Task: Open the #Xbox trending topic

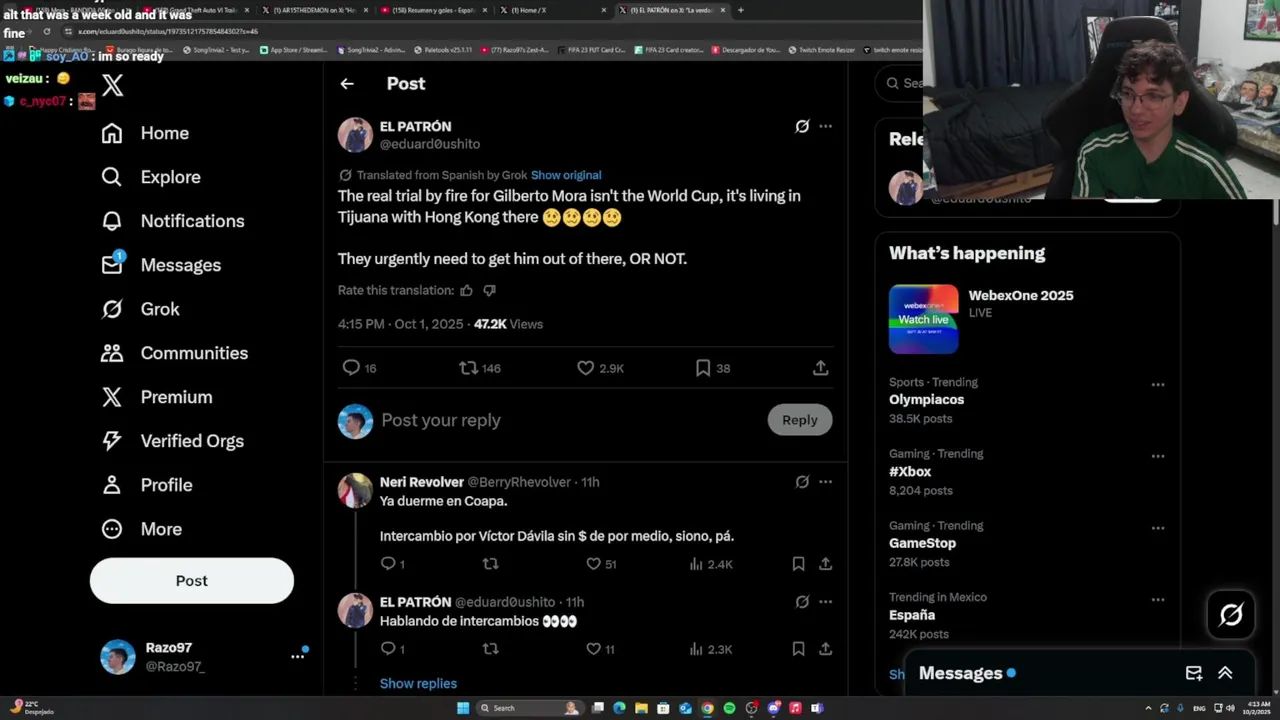Action: 910,472
